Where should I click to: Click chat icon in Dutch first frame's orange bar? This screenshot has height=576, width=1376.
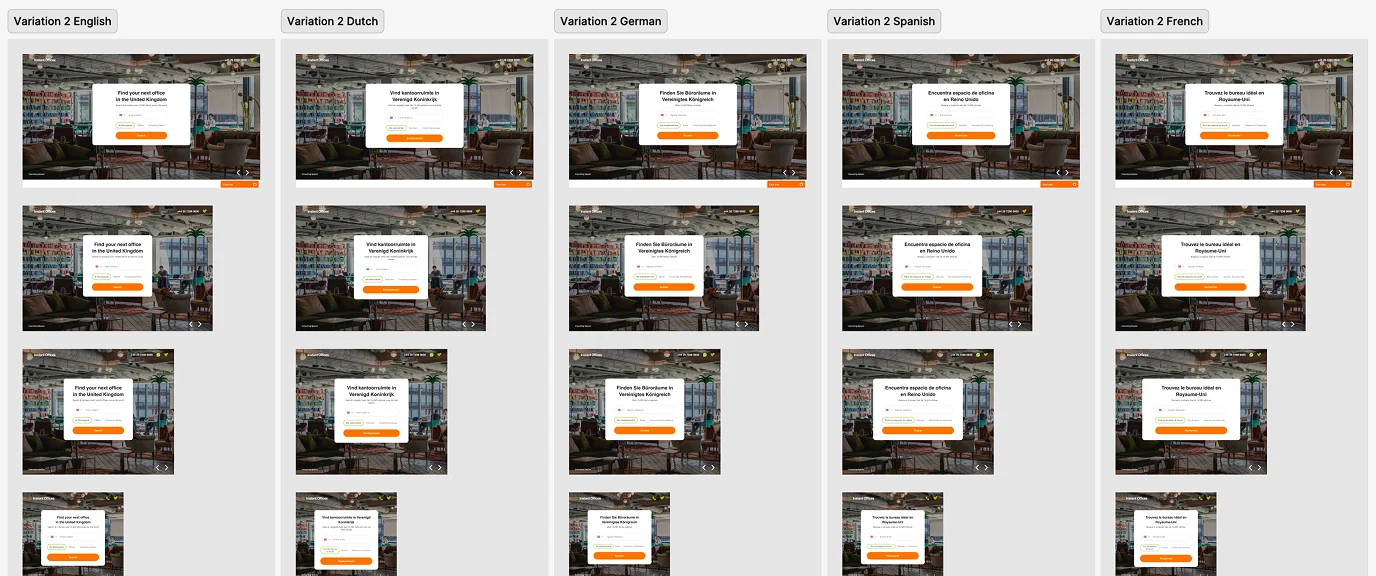click(x=528, y=184)
